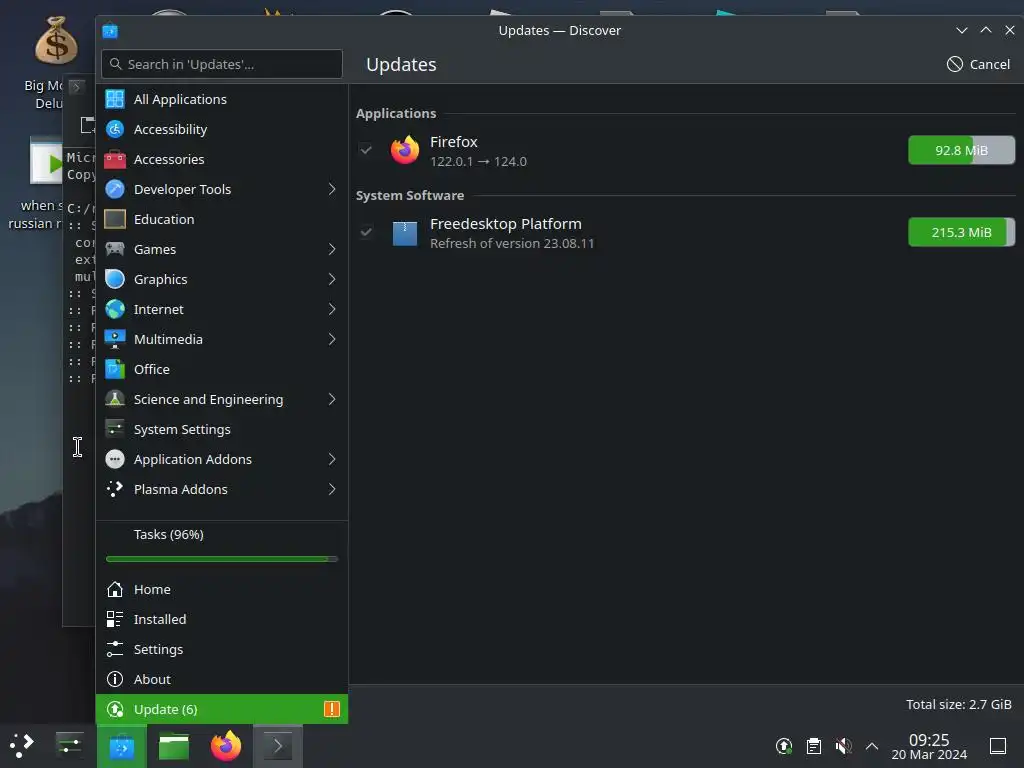Image resolution: width=1024 pixels, height=768 pixels.
Task: Click the Discover window title icon
Action: (110, 31)
